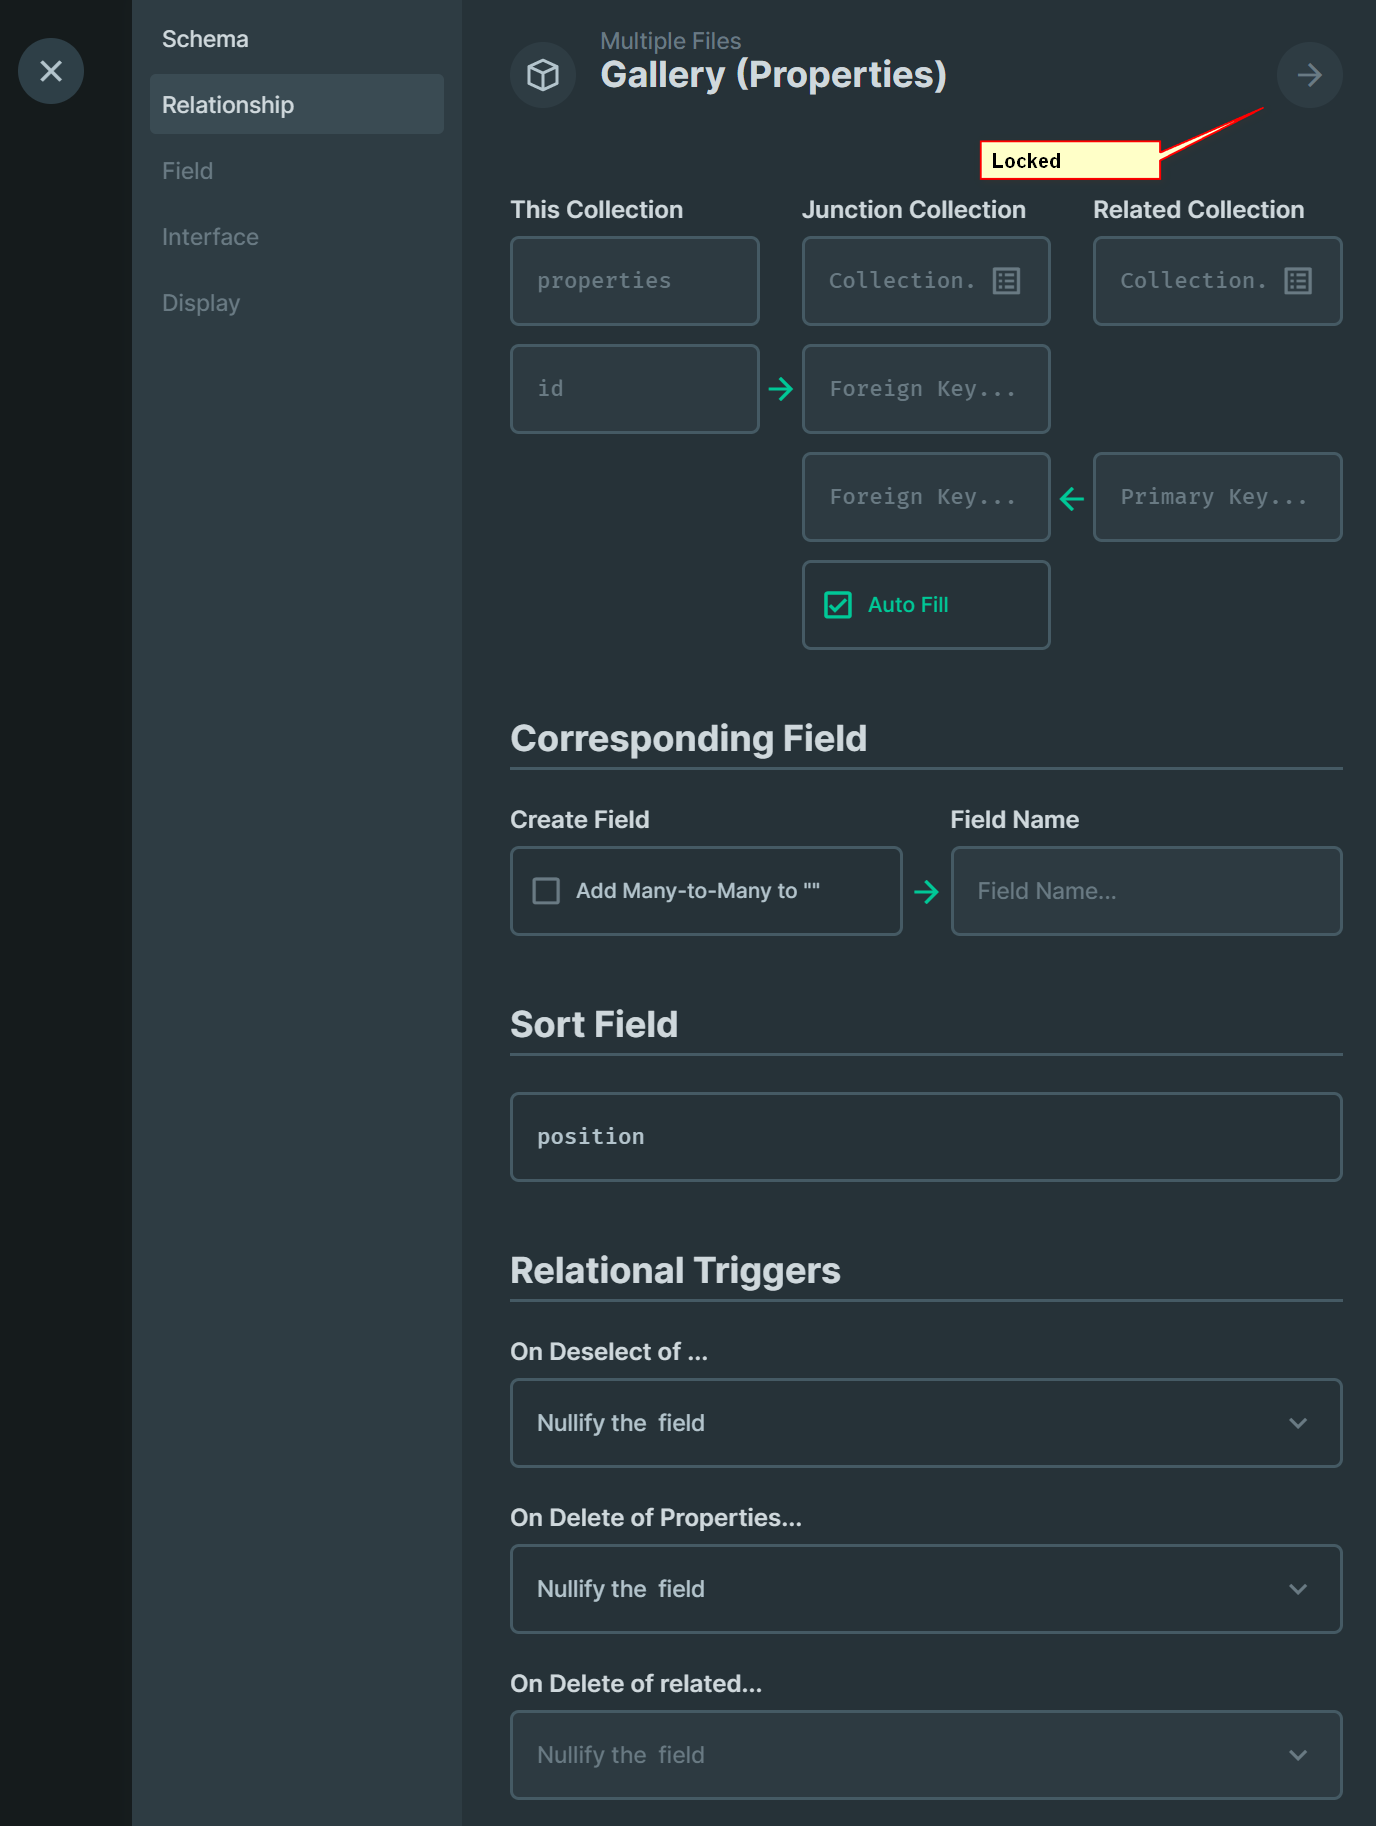Open the On Delete of Properties dropdown
Image resolution: width=1376 pixels, height=1826 pixels.
(x=926, y=1589)
